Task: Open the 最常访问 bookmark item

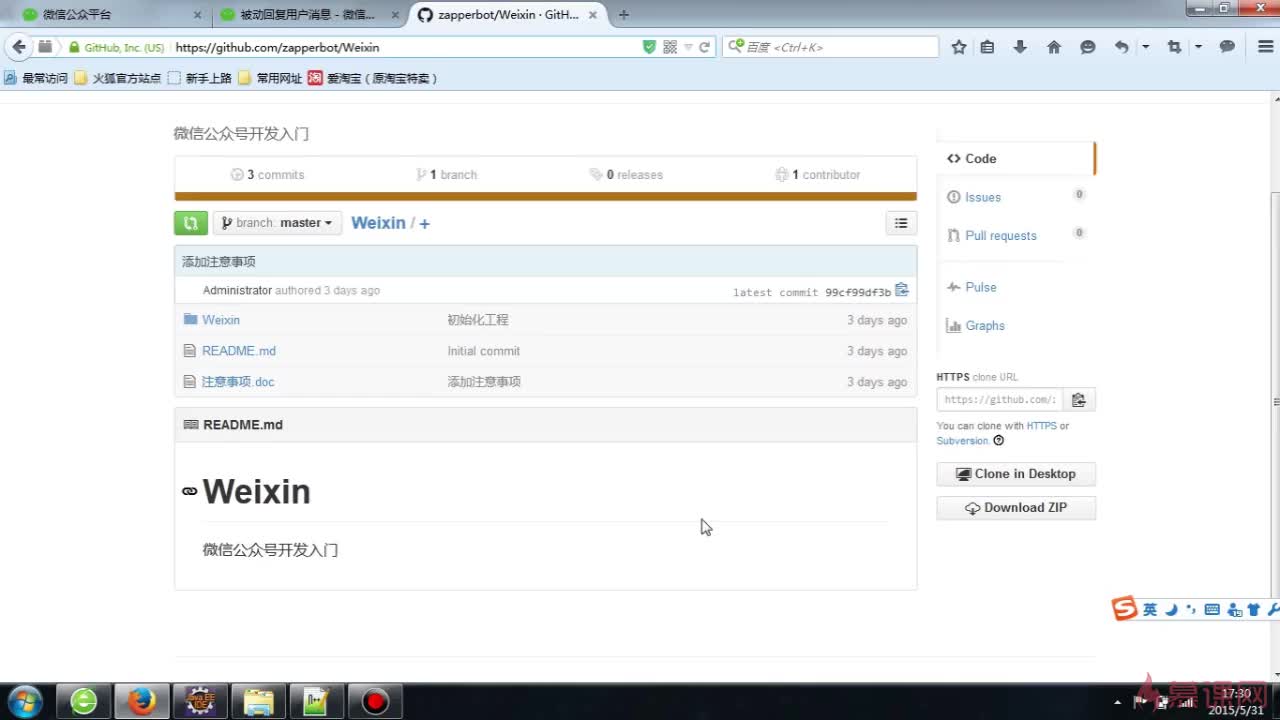Action: pos(36,78)
